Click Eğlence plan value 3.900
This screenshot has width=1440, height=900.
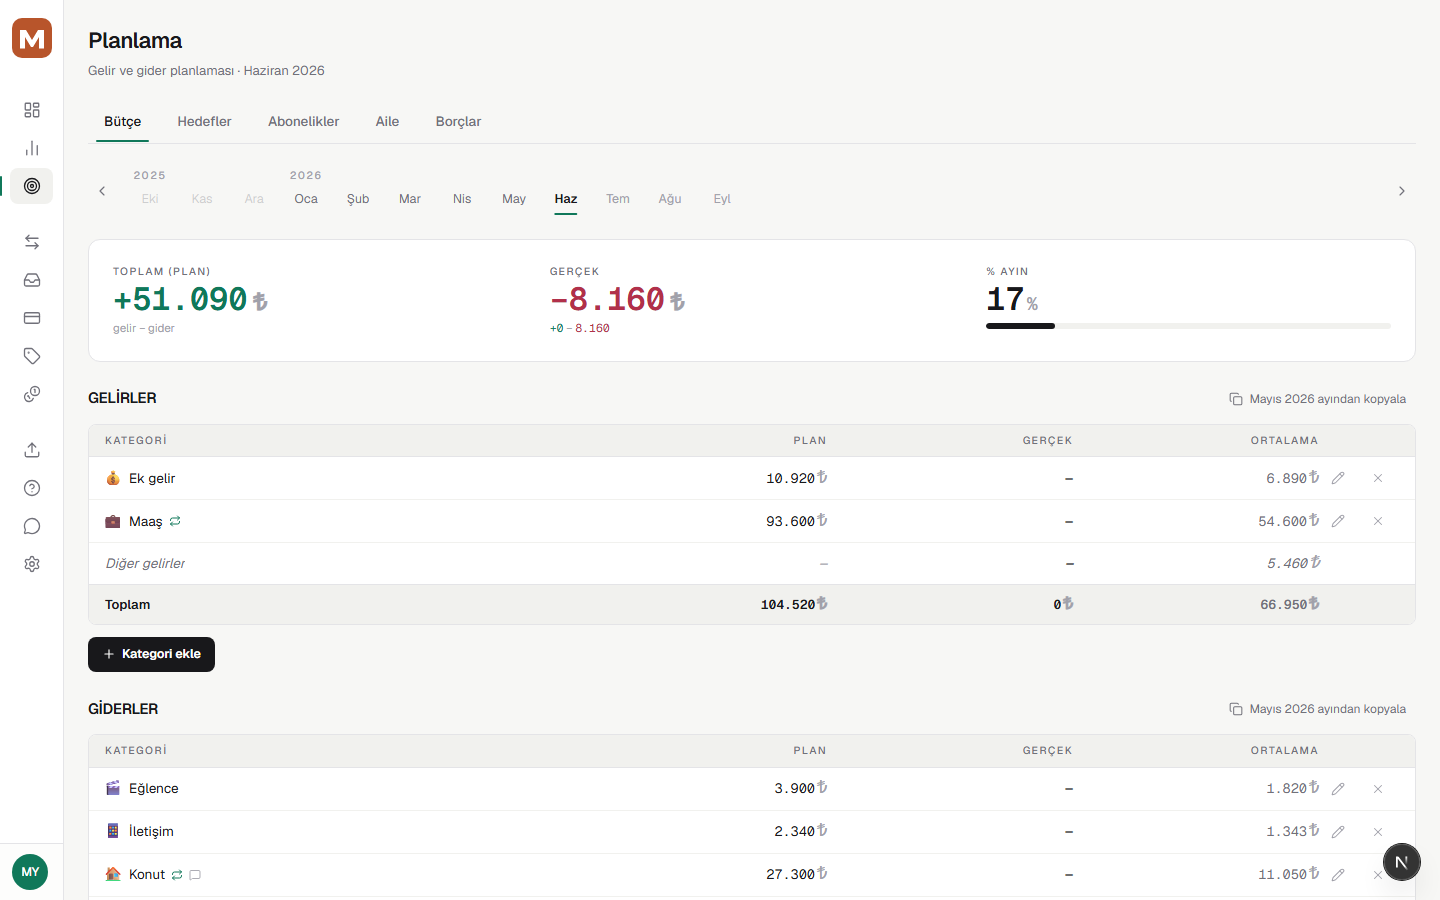(800, 789)
